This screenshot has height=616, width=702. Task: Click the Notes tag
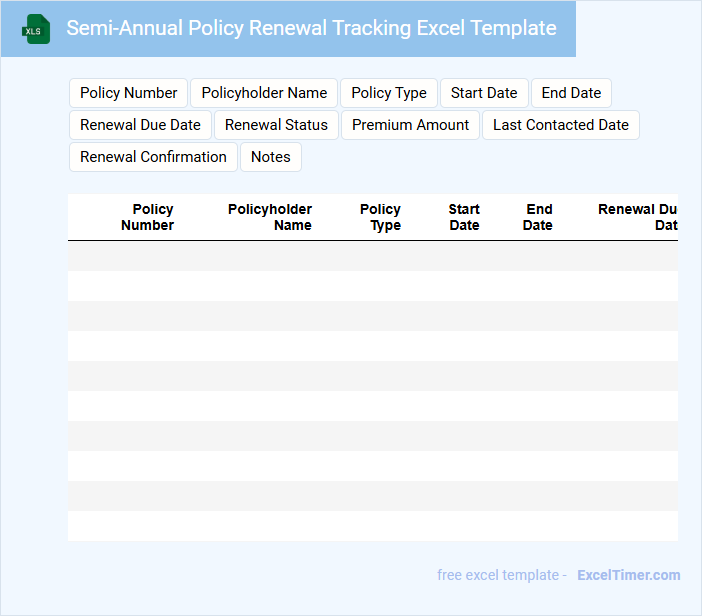[x=270, y=157]
